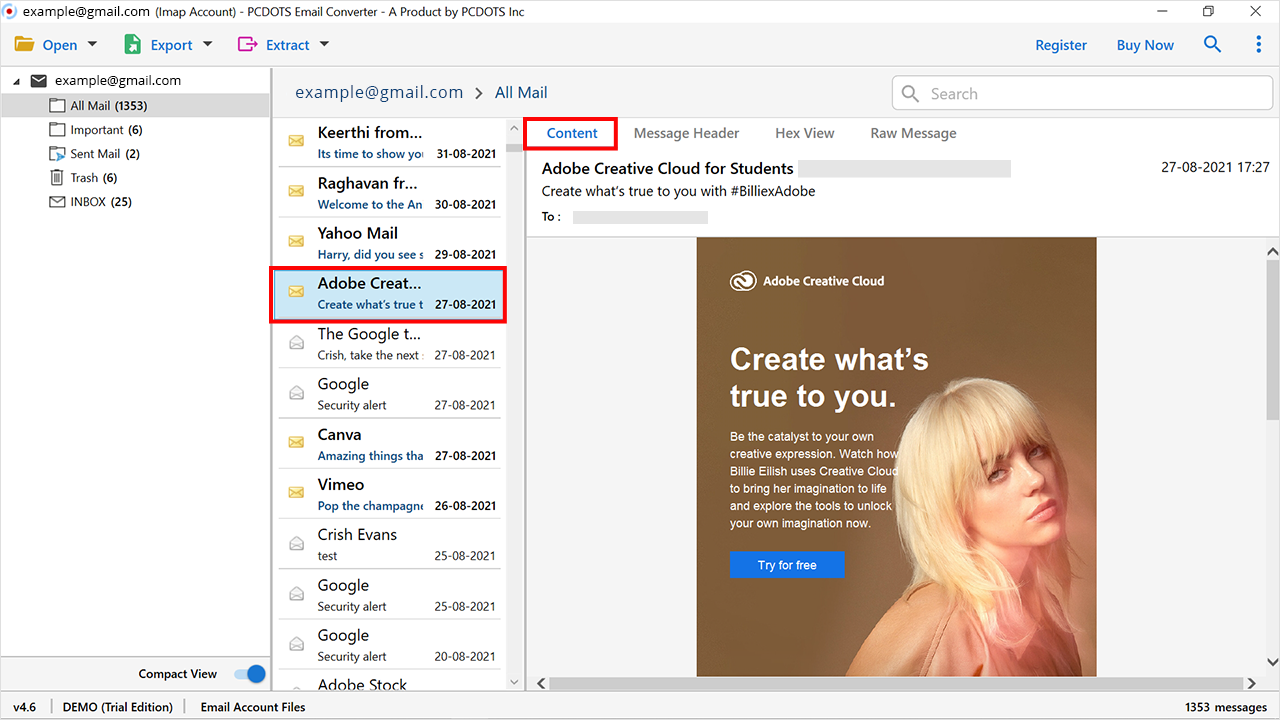Open the Vimeo Pop the champagne email

tap(389, 495)
